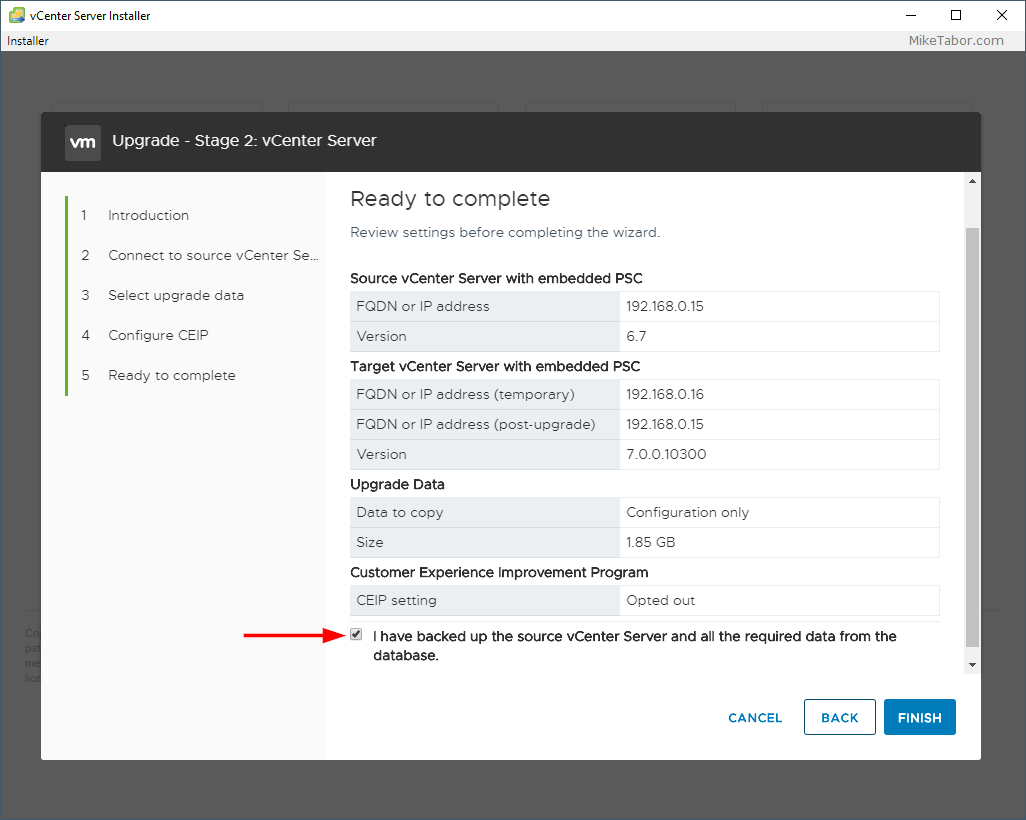This screenshot has width=1026, height=820.
Task: Go to step 4 Configure CEIP
Action: (x=158, y=335)
